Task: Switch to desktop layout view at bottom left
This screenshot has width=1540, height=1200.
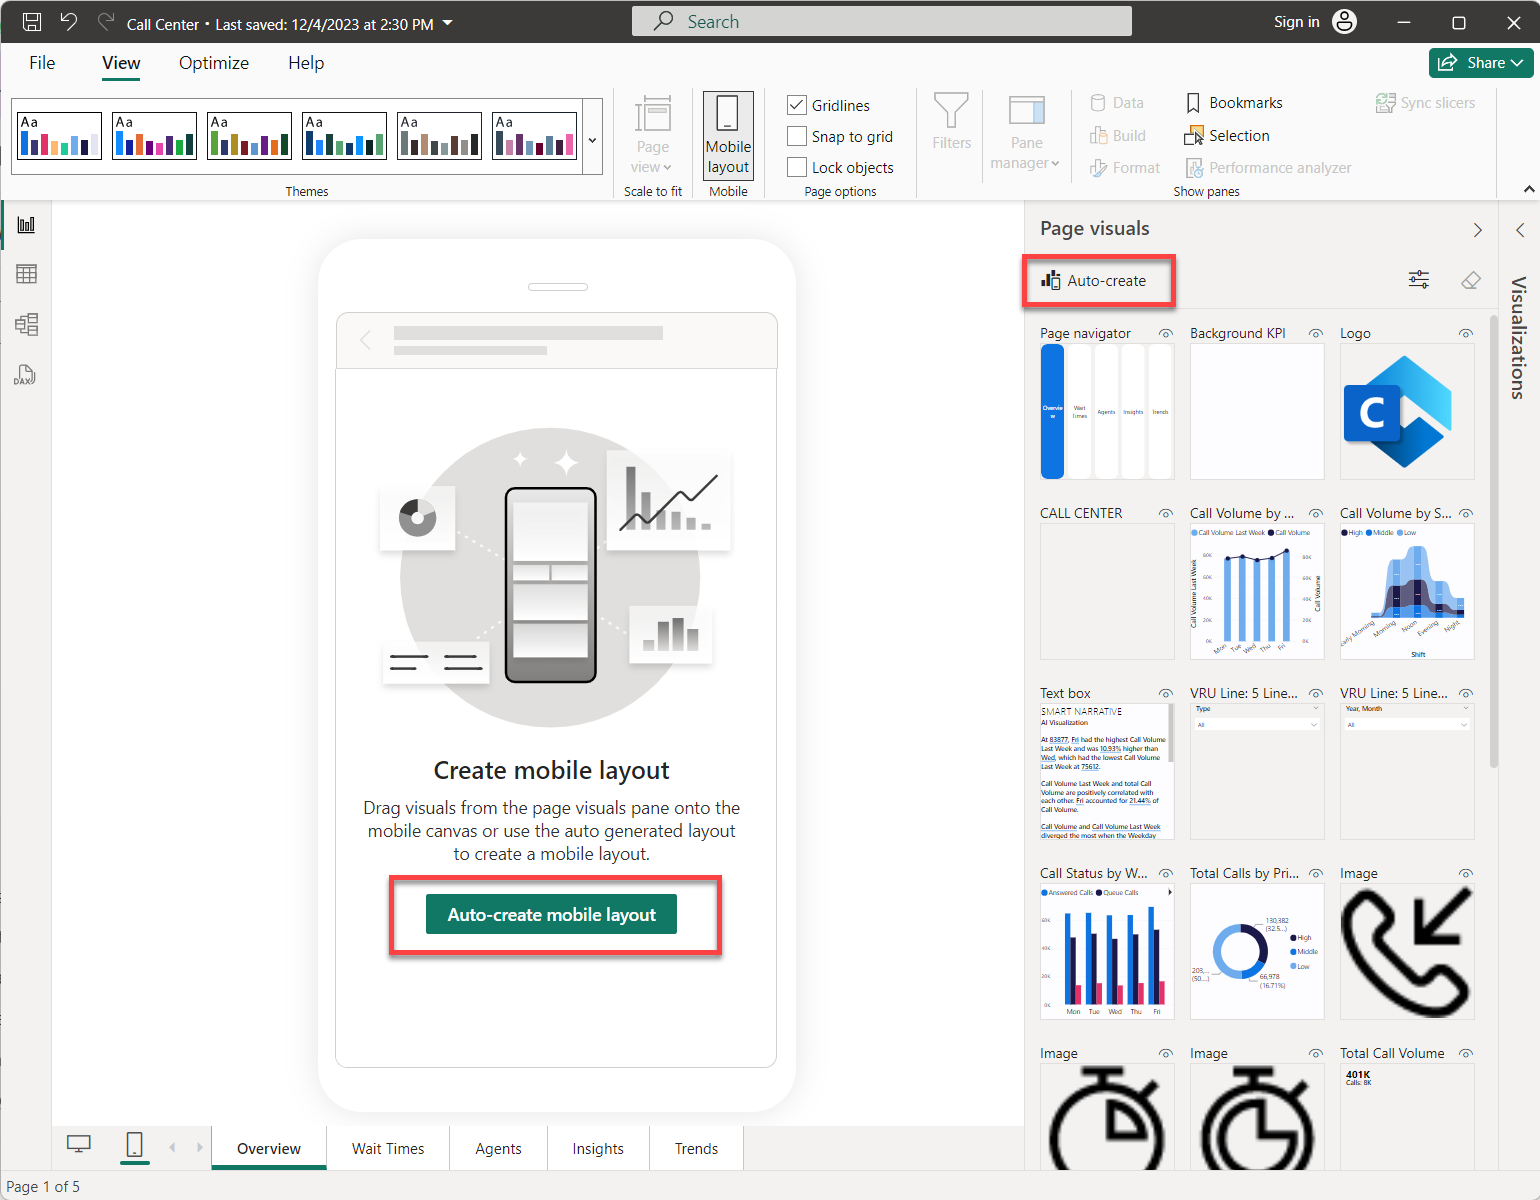Action: [79, 1146]
